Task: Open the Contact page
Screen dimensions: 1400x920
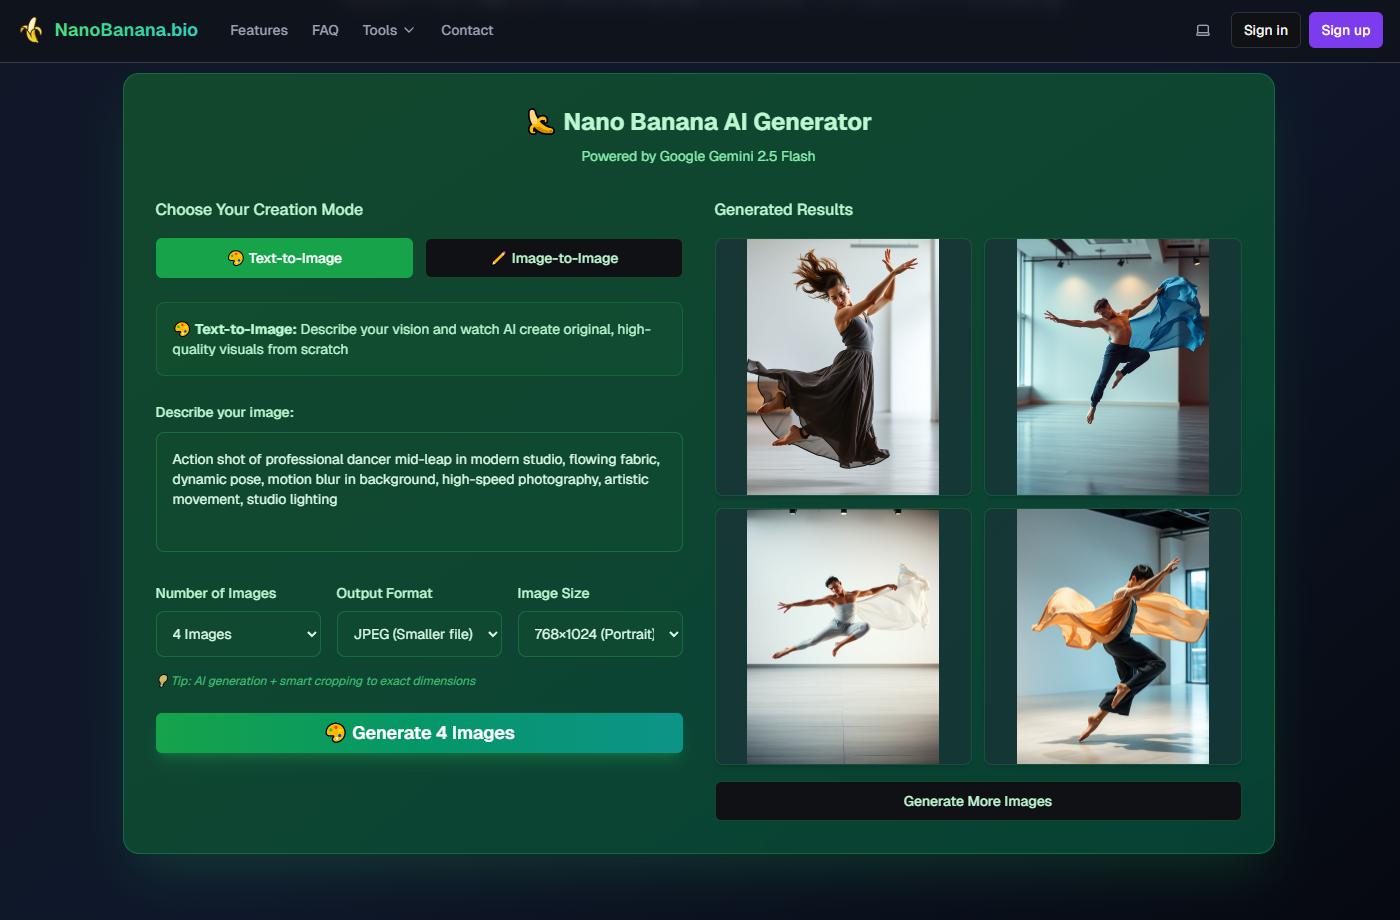Action: click(x=467, y=30)
